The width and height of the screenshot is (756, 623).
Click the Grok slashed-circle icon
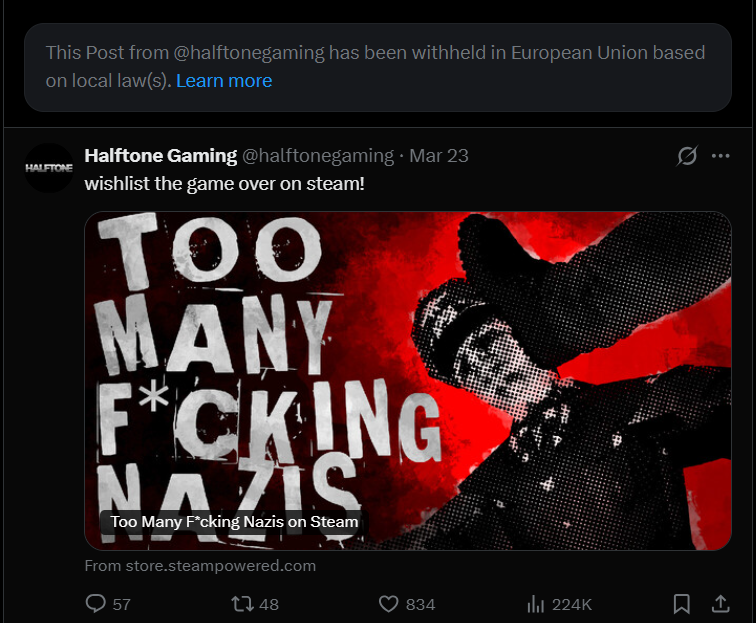pyautogui.click(x=687, y=156)
